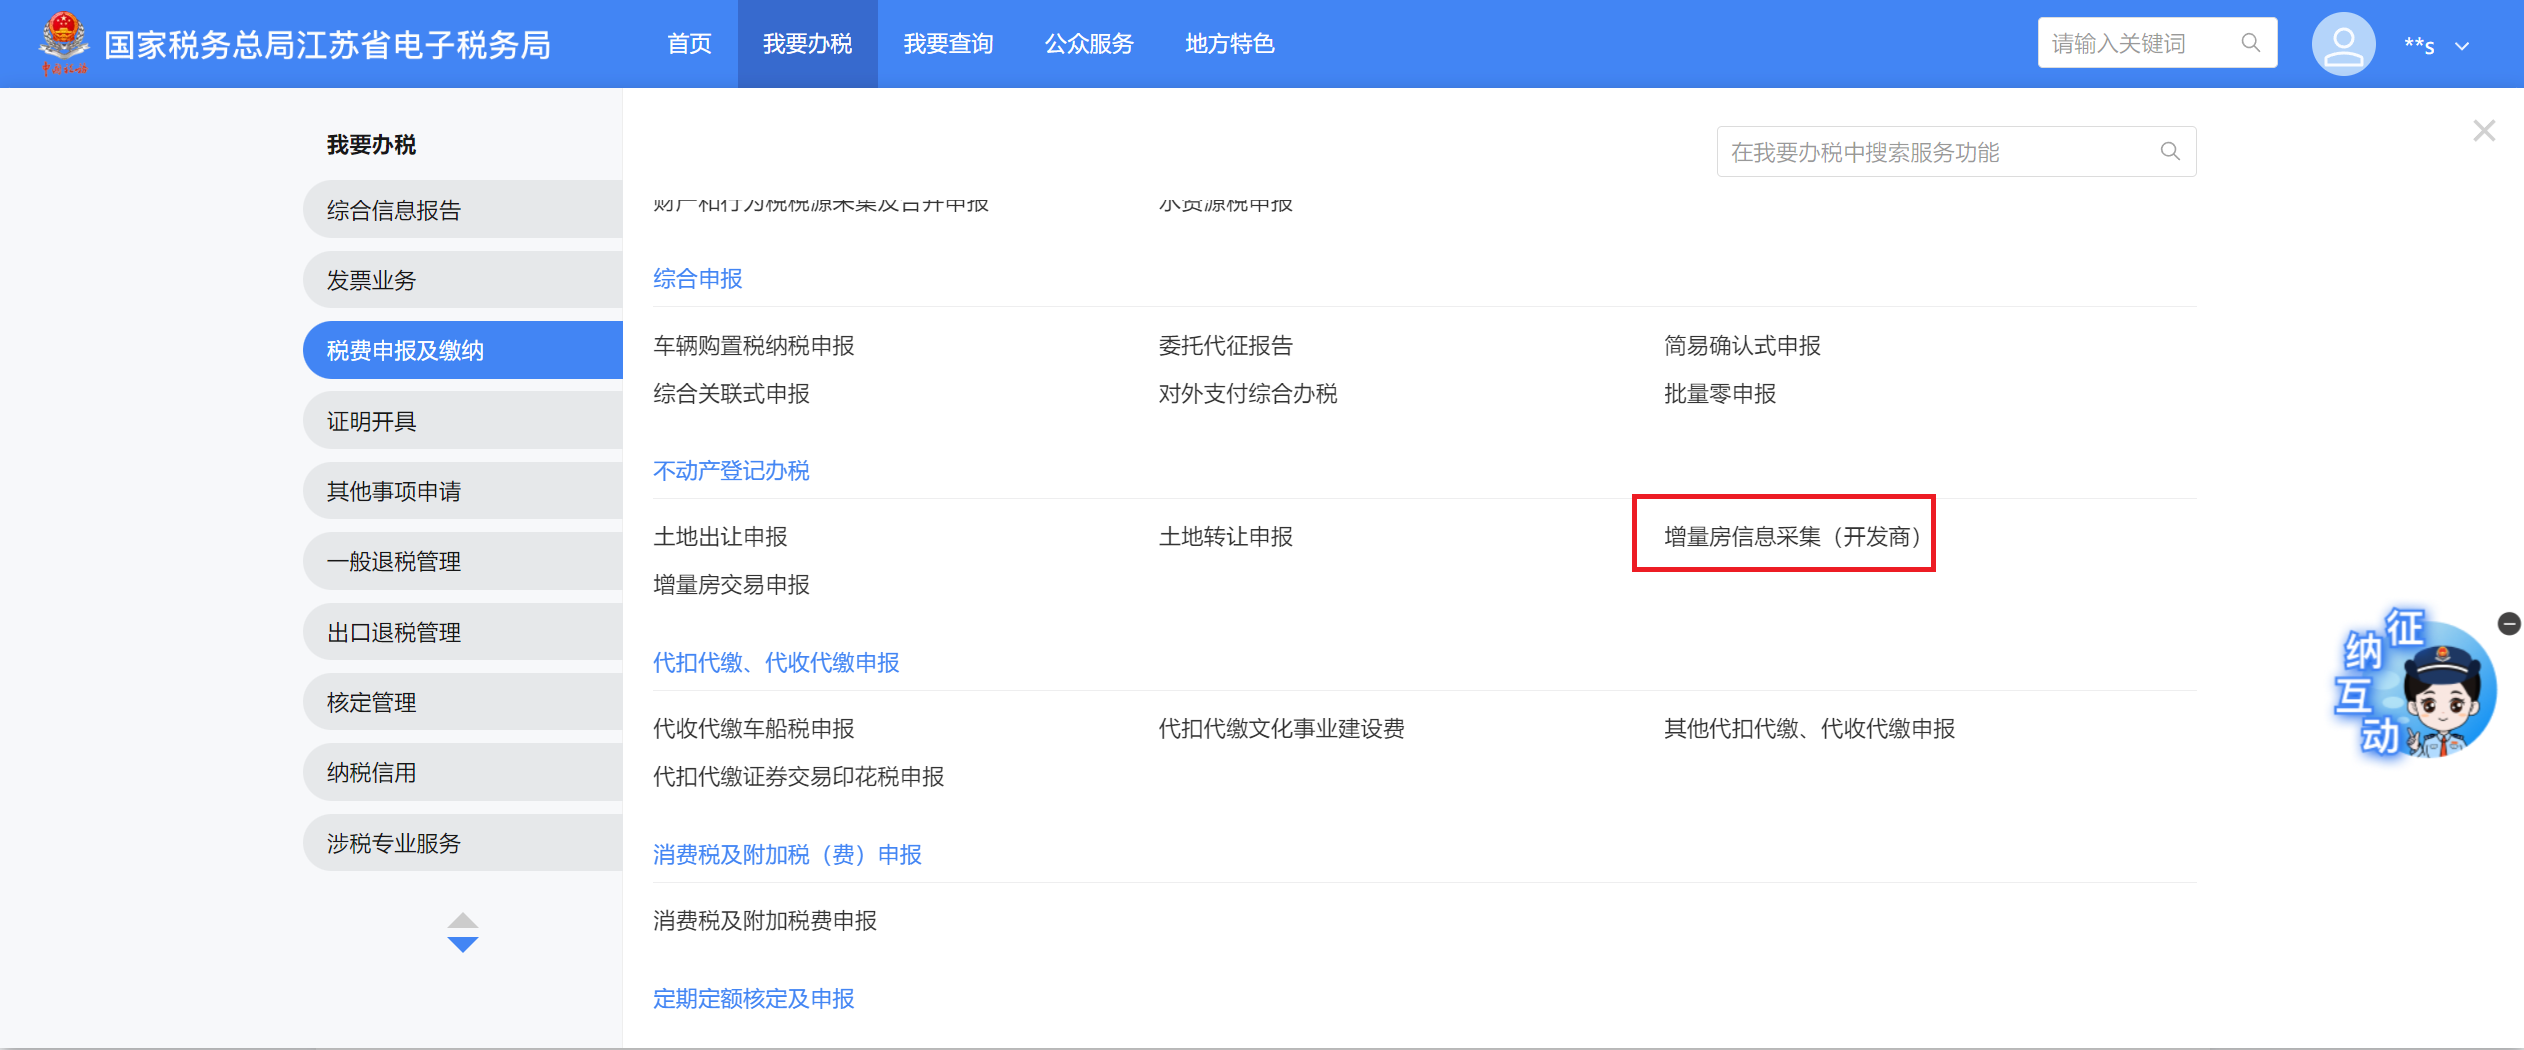Open 代扣代缴文化事业建设费 link
2524x1050 pixels.
point(1281,729)
